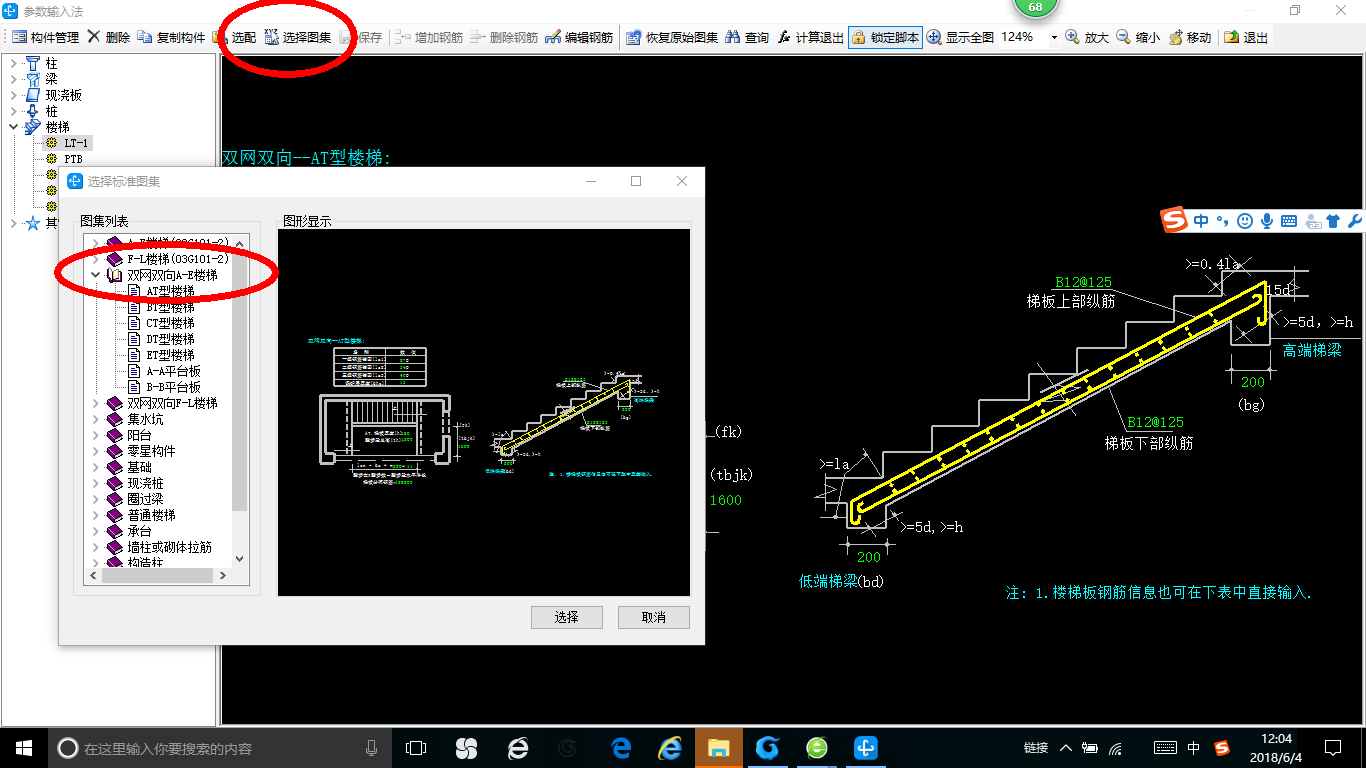Click the 放大 zoom-in icon
This screenshot has height=768, width=1366.
(1072, 37)
